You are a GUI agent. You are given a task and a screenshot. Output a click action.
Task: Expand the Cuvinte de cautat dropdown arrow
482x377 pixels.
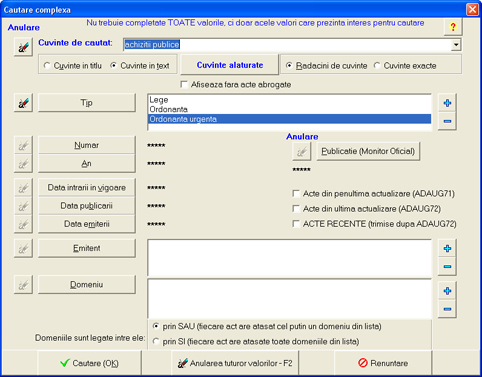(x=456, y=45)
